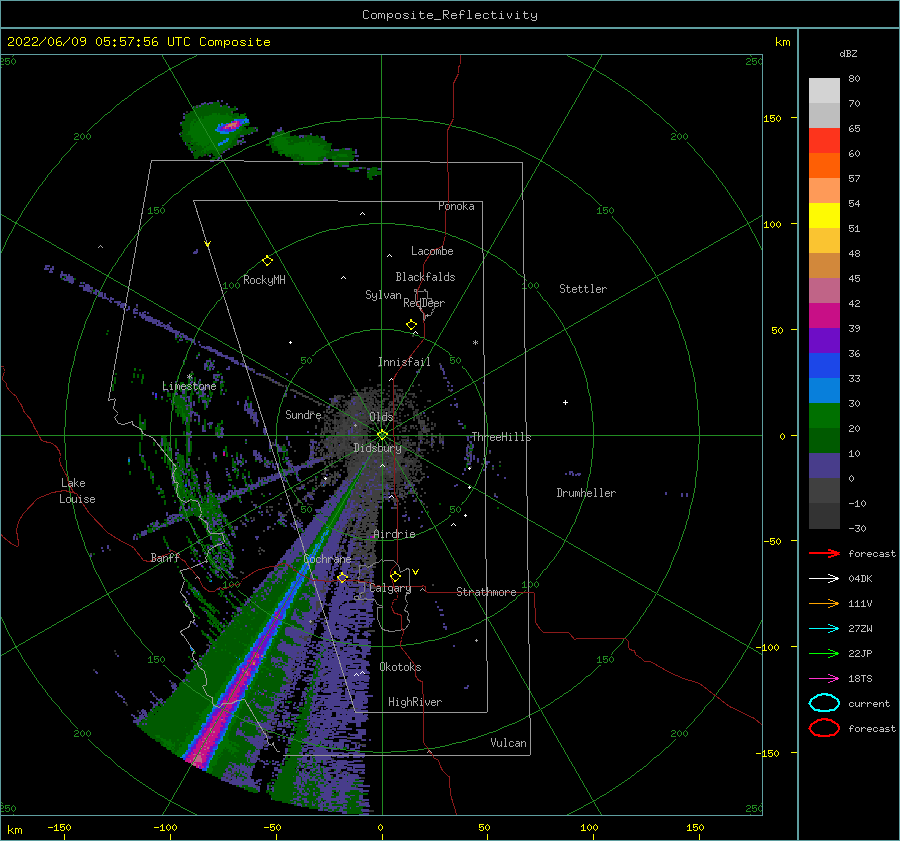
Task: Click the legend value -30
Action: tap(857, 529)
